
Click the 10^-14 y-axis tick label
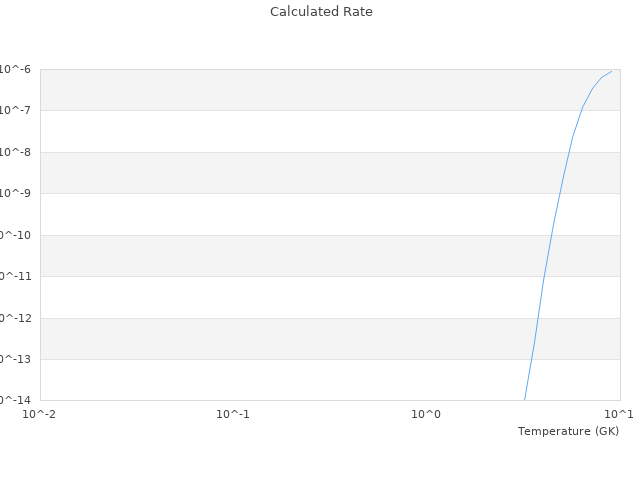pyautogui.click(x=16, y=400)
